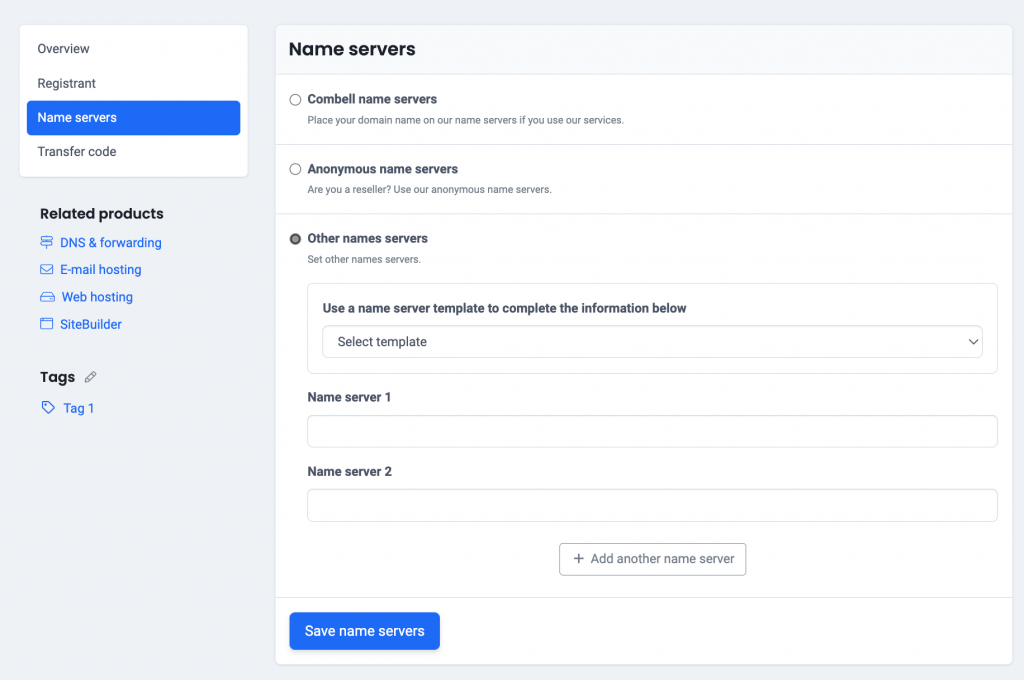Click the plus icon in Add another name server
The image size is (1024, 680).
point(579,559)
